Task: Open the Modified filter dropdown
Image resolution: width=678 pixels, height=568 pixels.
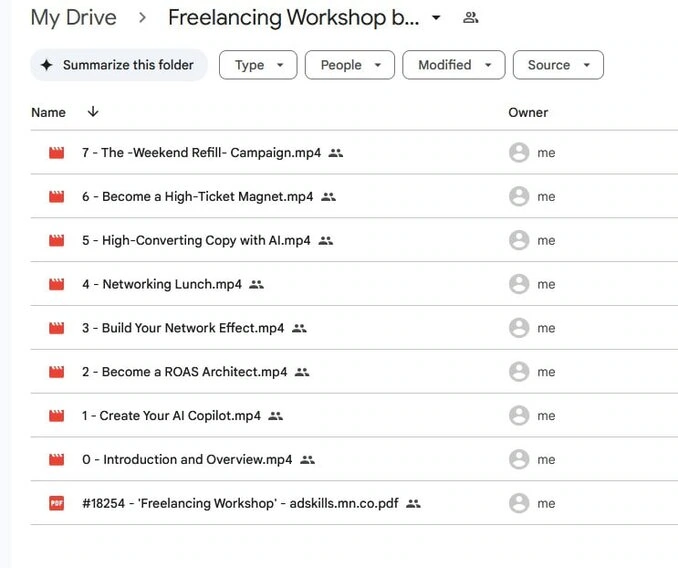Action: [x=454, y=65]
